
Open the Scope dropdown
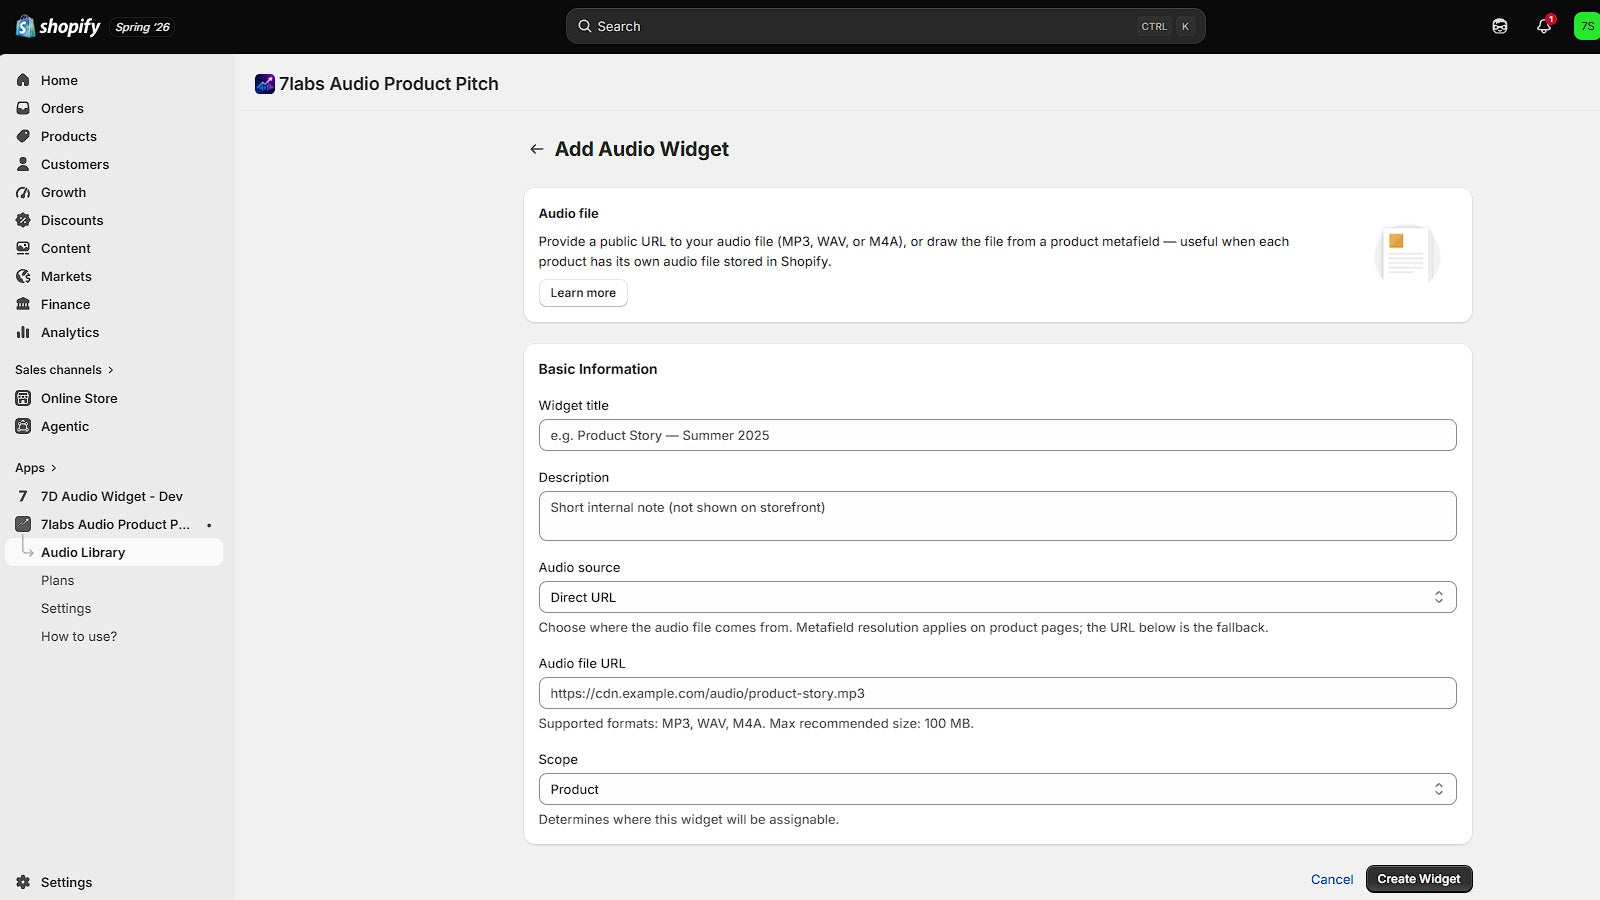(x=997, y=789)
